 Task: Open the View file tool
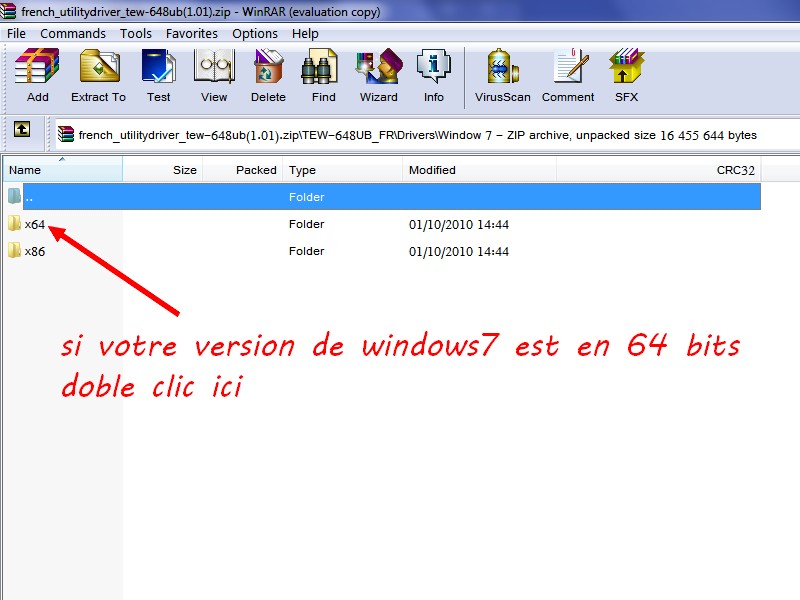(x=214, y=75)
